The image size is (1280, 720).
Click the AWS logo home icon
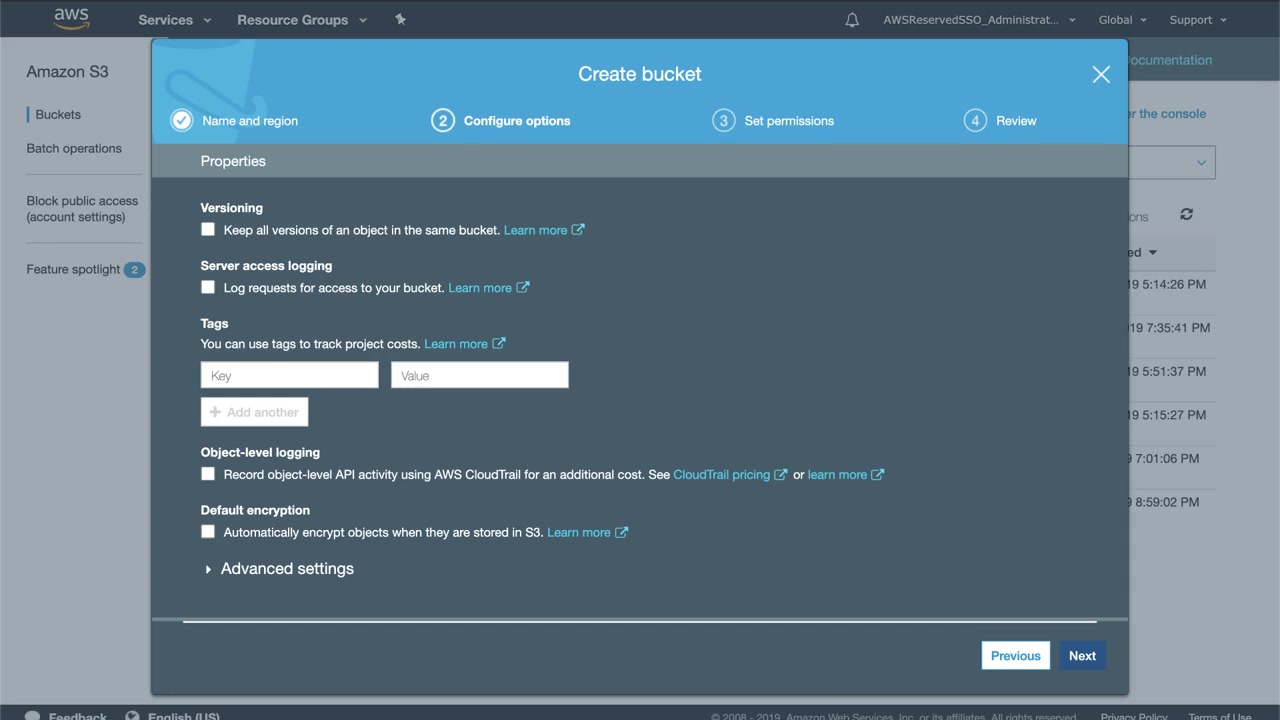tap(72, 19)
